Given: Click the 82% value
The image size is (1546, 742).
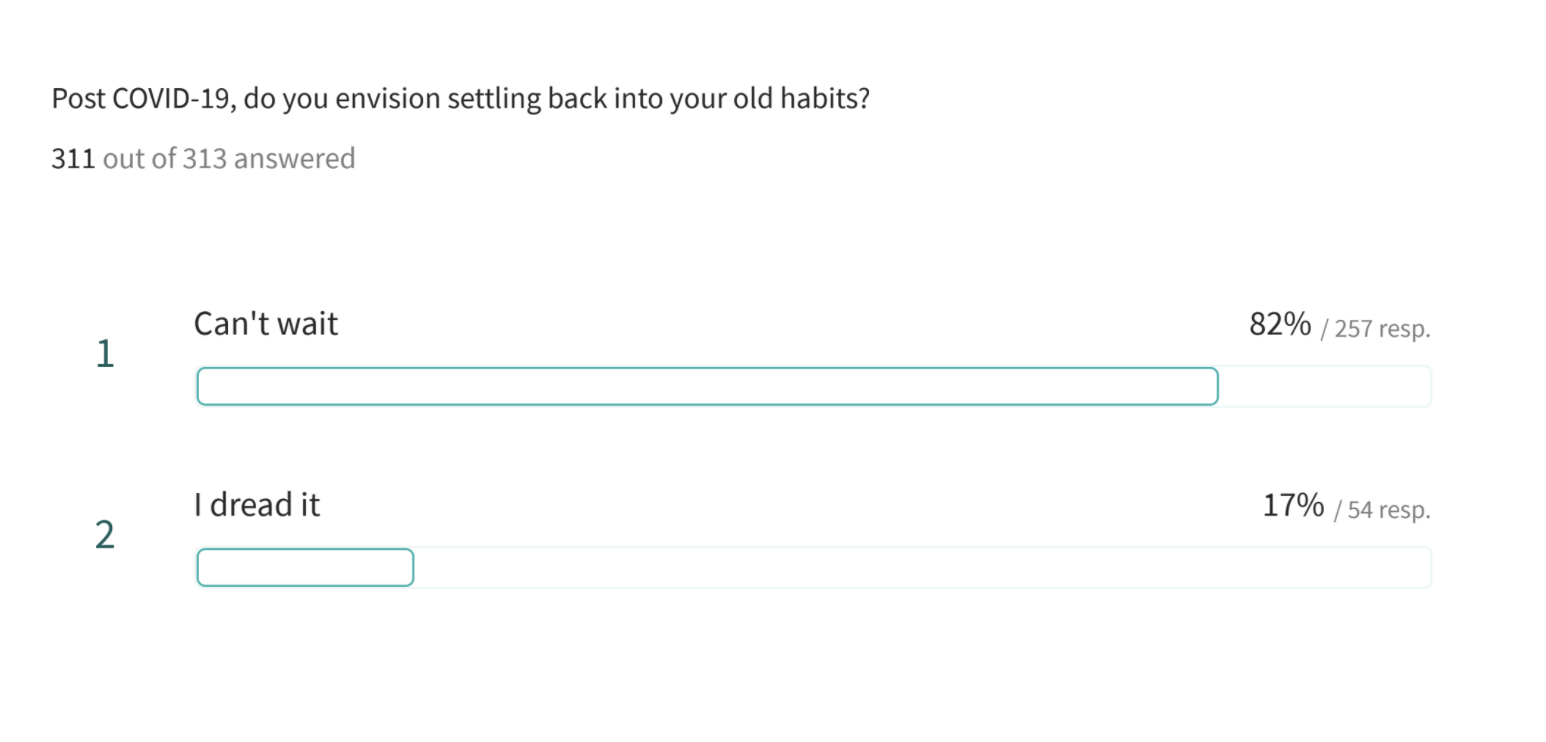Looking at the screenshot, I should [1280, 324].
